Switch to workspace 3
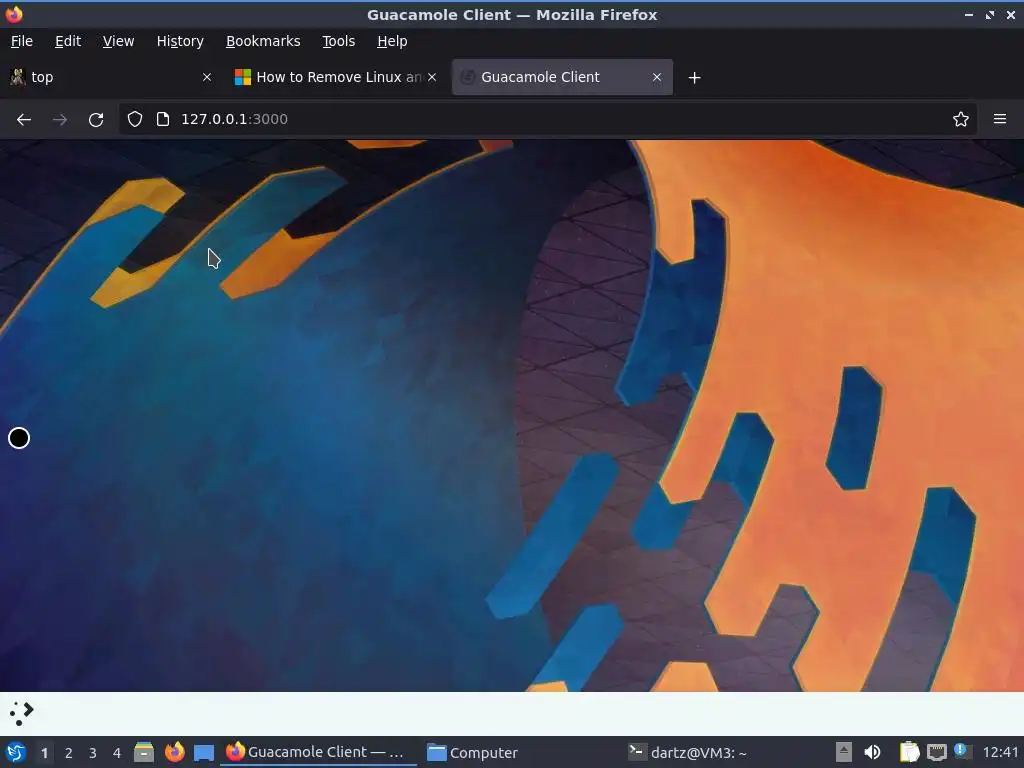 click(x=93, y=753)
